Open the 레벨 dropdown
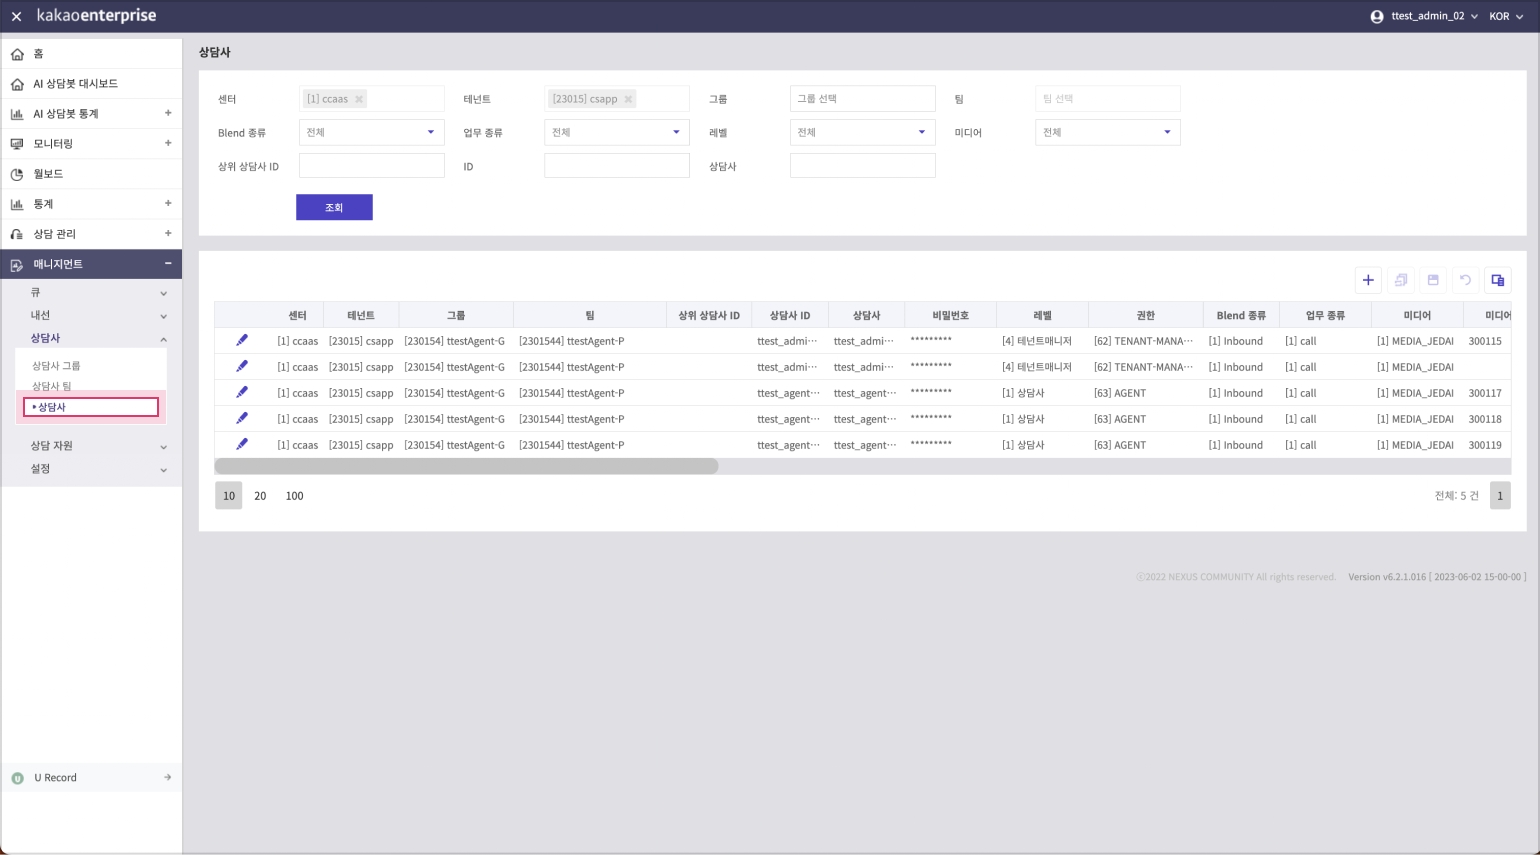This screenshot has width=1540, height=855. click(862, 132)
